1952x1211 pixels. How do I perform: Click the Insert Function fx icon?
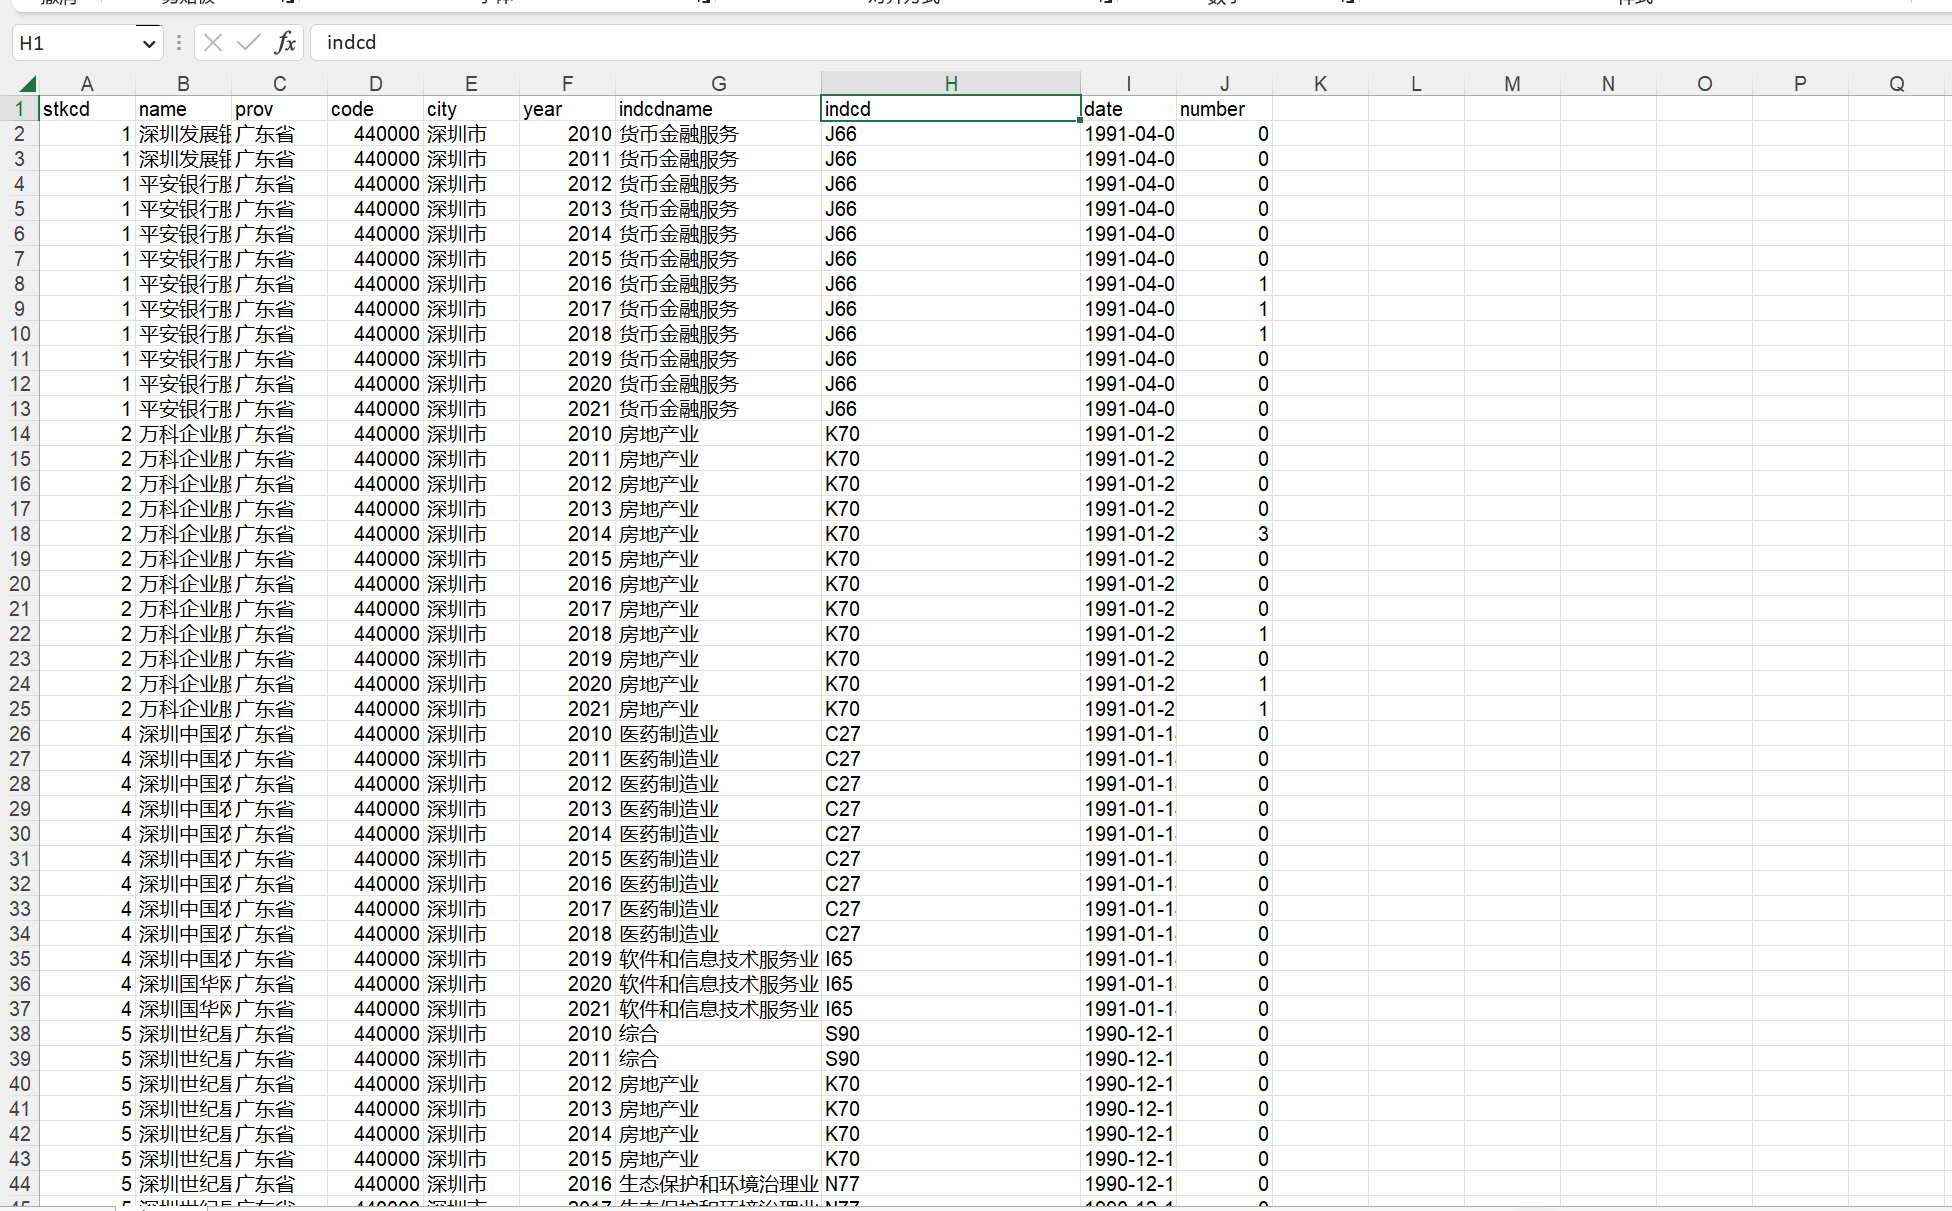[x=286, y=42]
